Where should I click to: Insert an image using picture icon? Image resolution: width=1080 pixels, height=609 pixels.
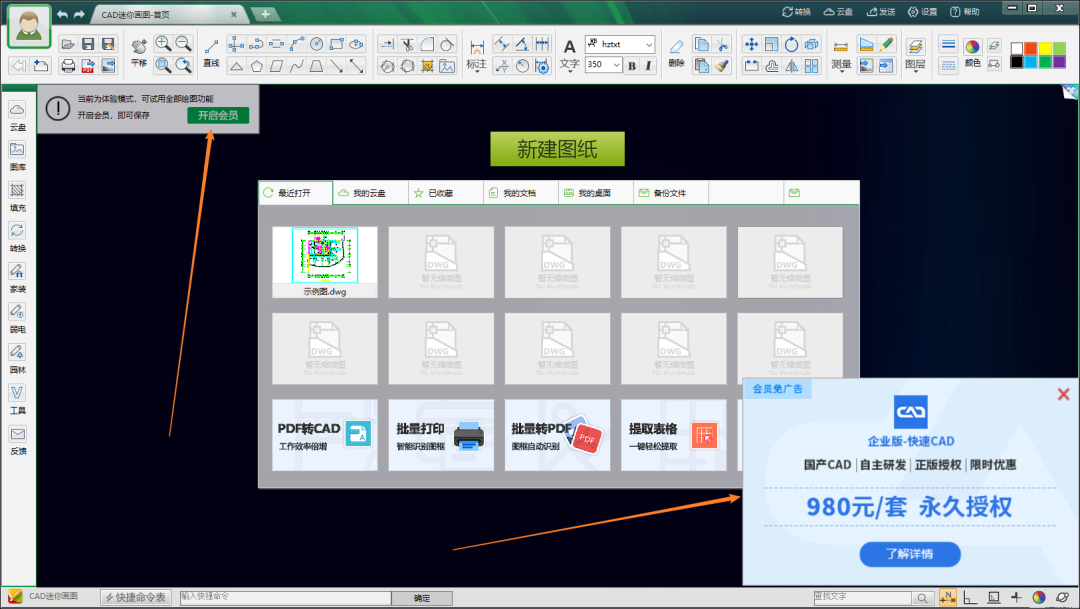tap(447, 66)
